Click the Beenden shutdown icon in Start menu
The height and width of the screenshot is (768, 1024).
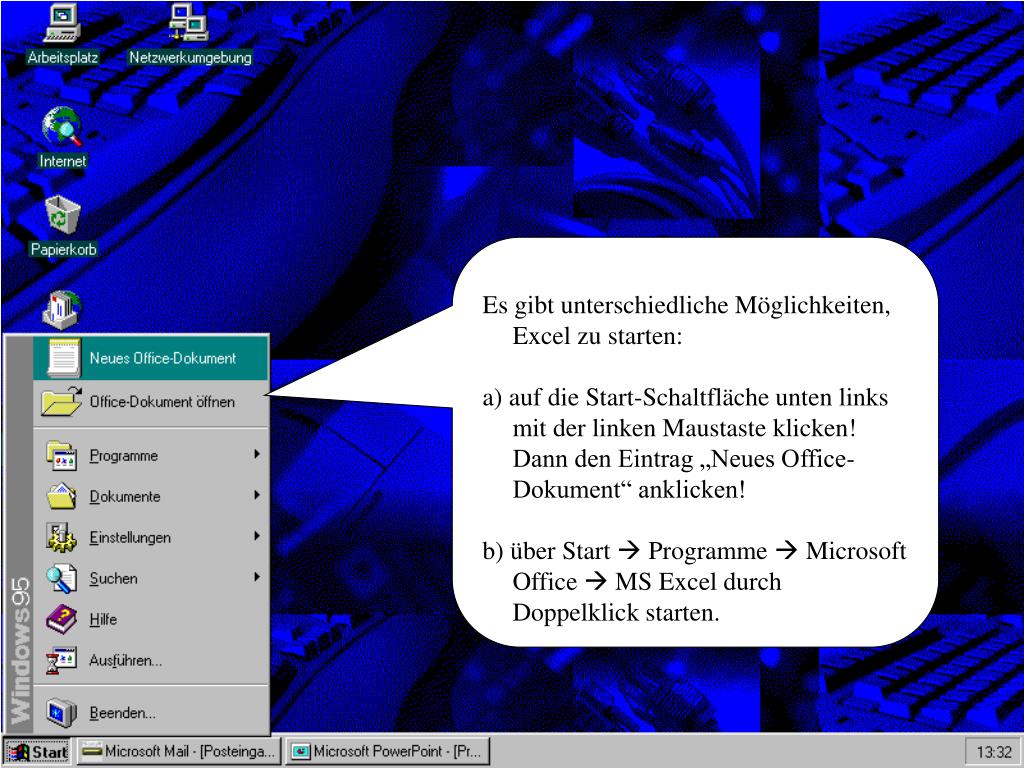pos(61,712)
